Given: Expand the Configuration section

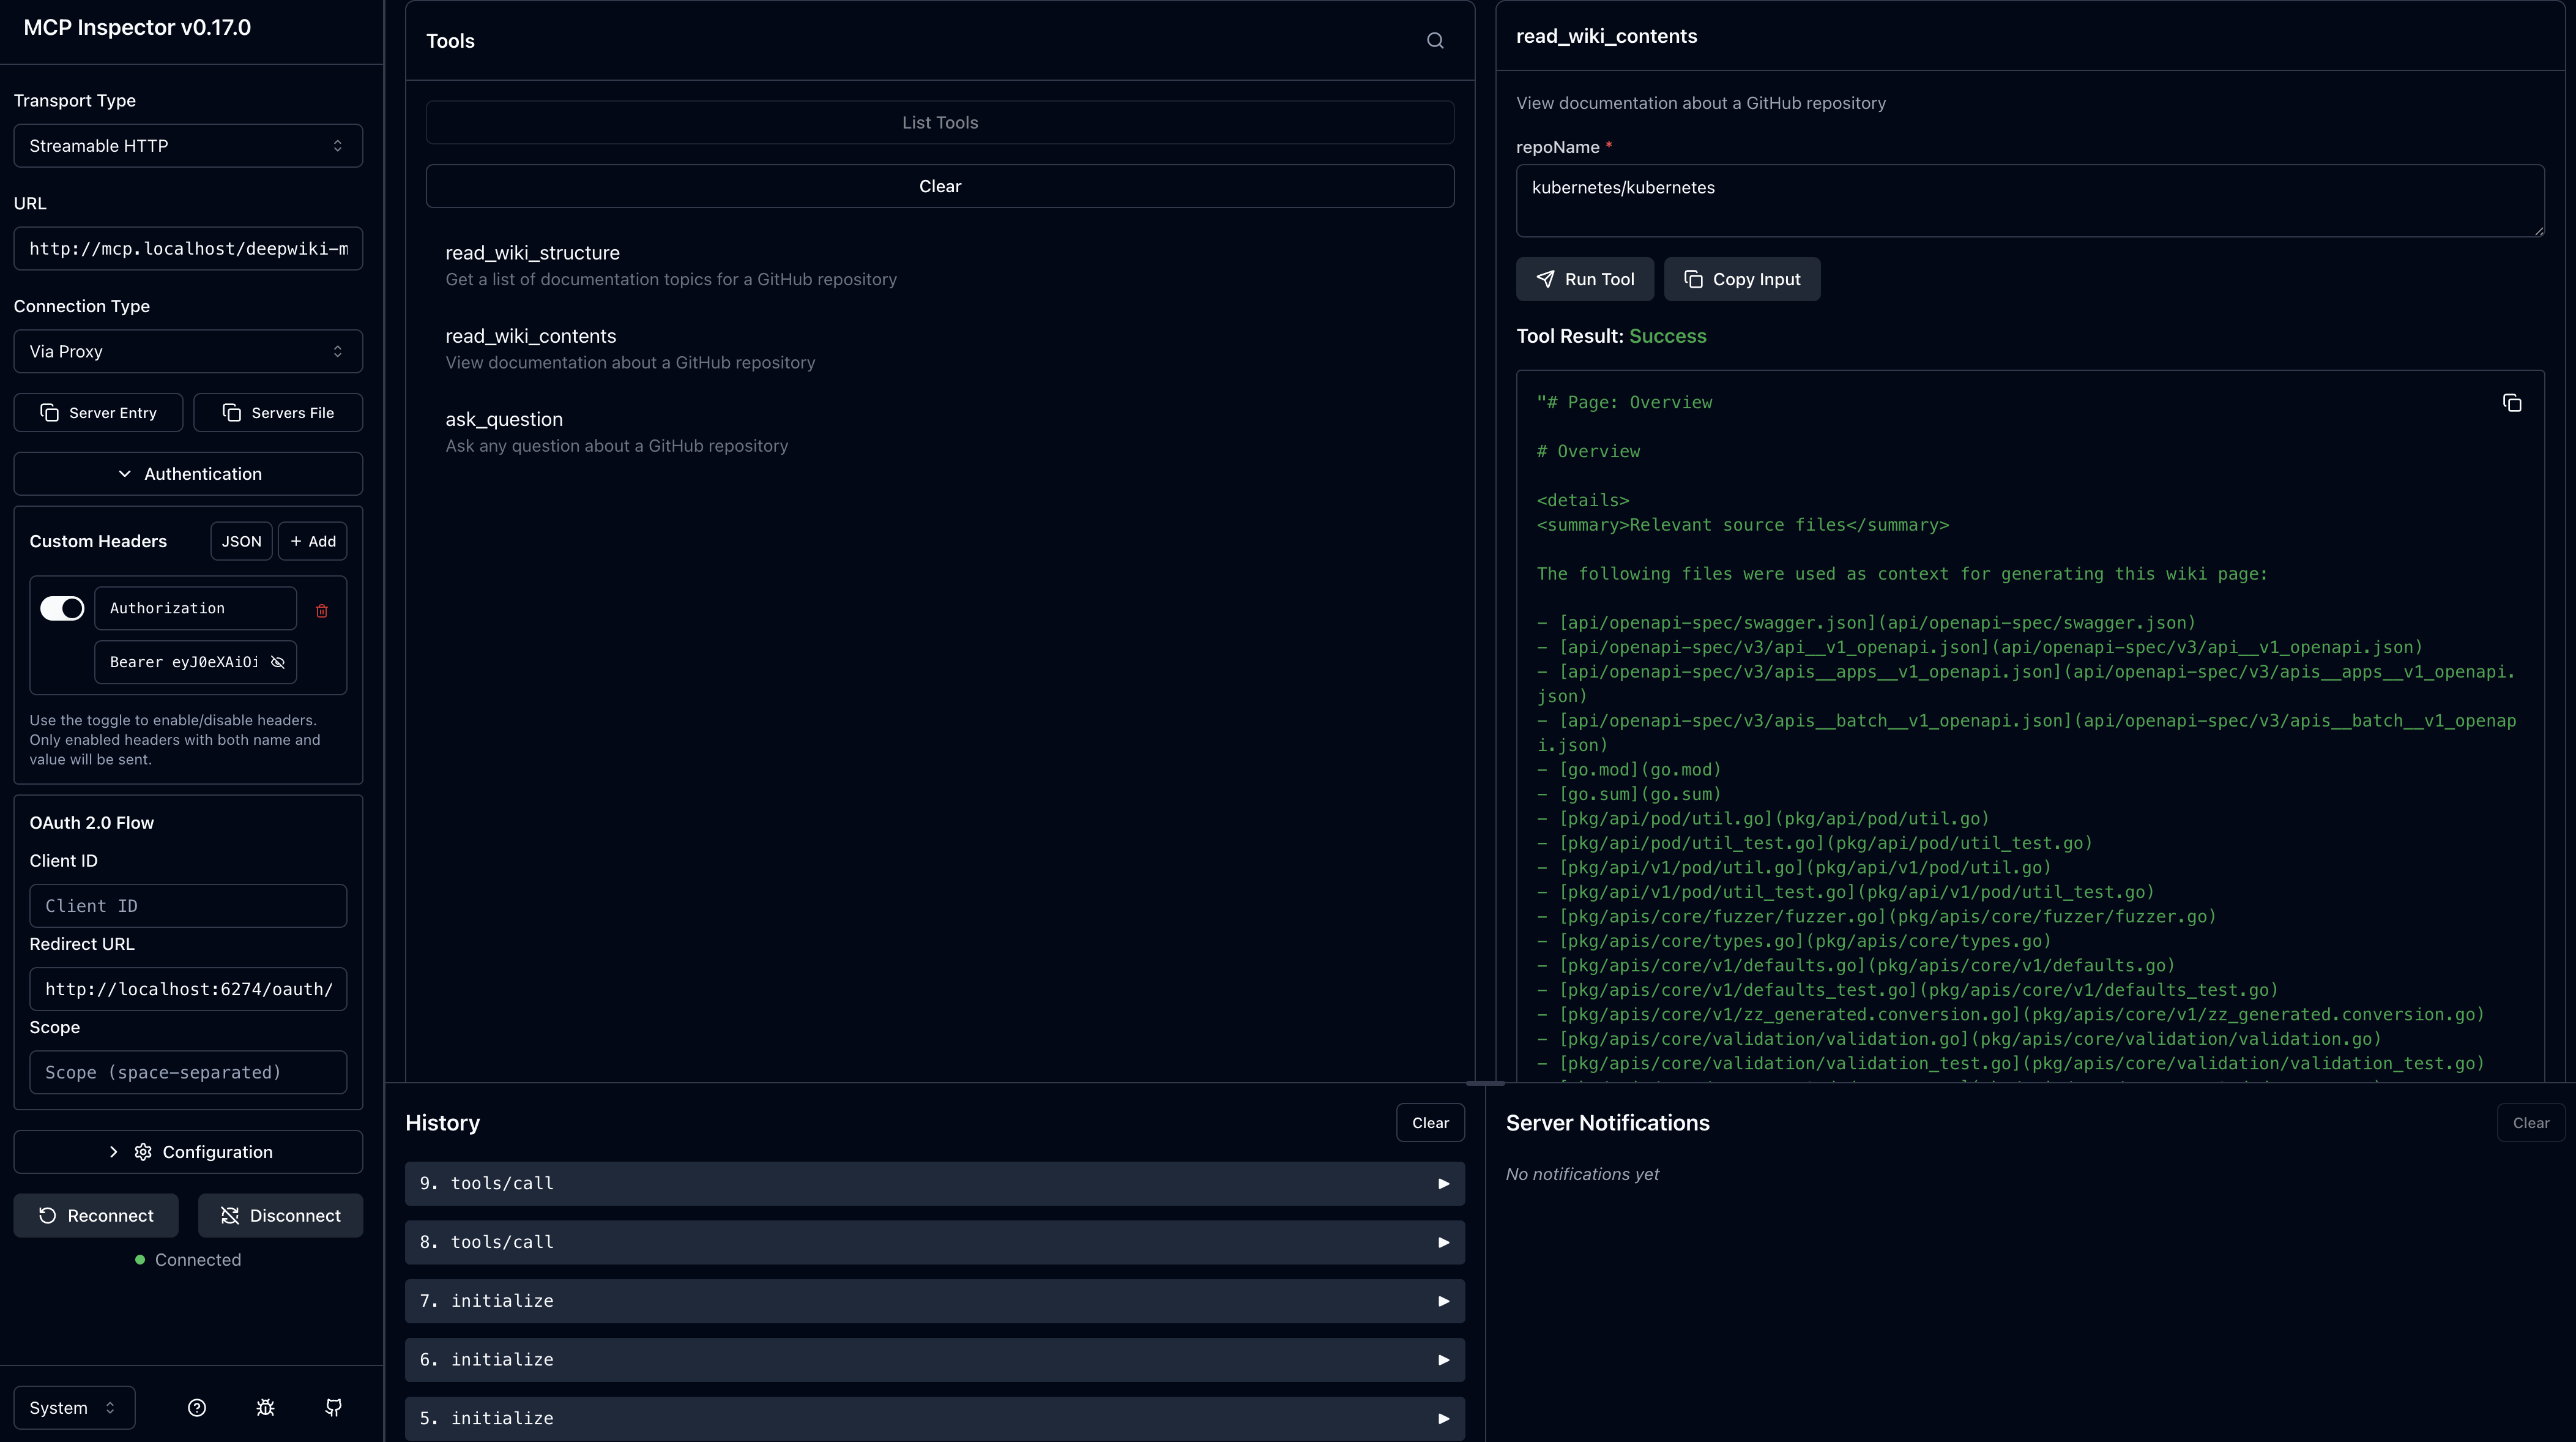Looking at the screenshot, I should pos(188,1152).
